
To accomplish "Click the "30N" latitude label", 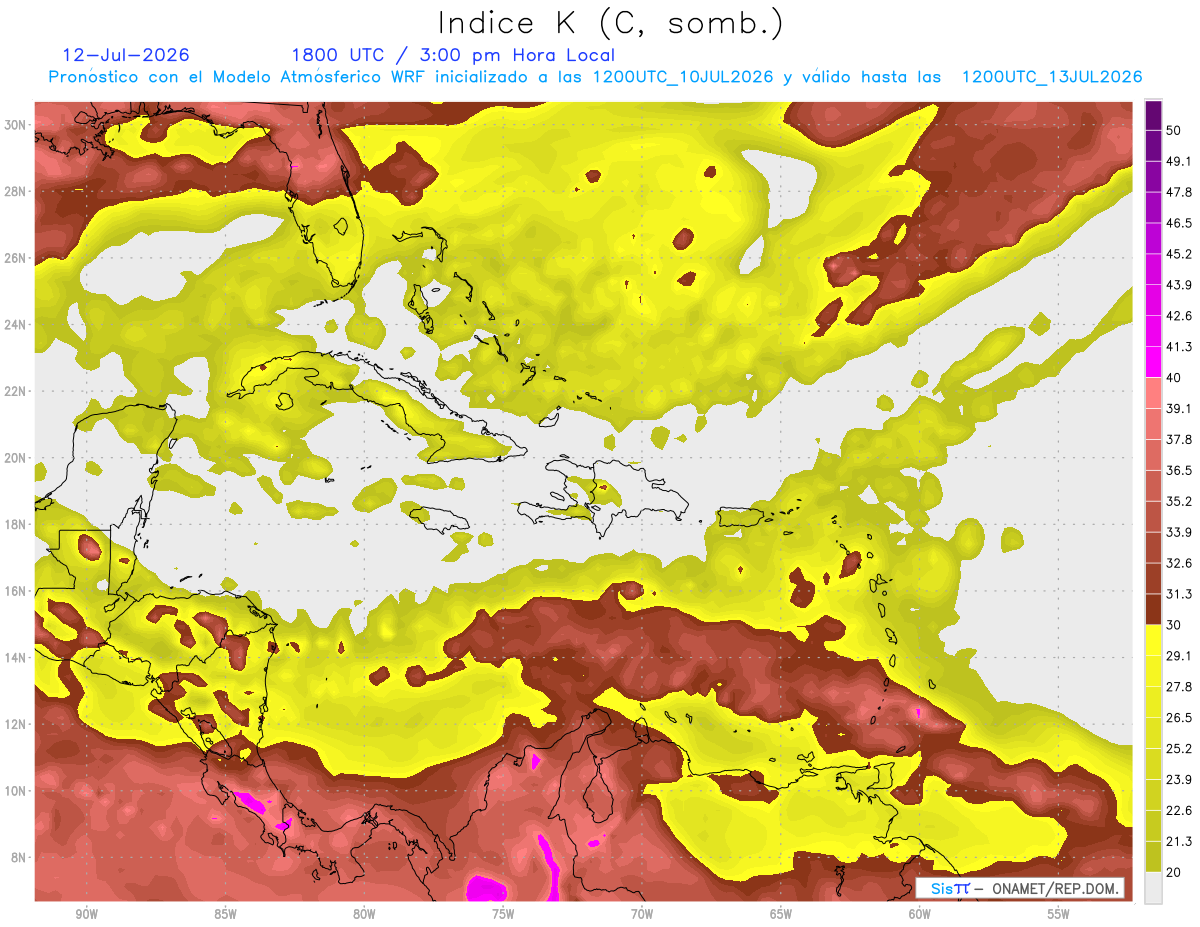I will 15,125.
